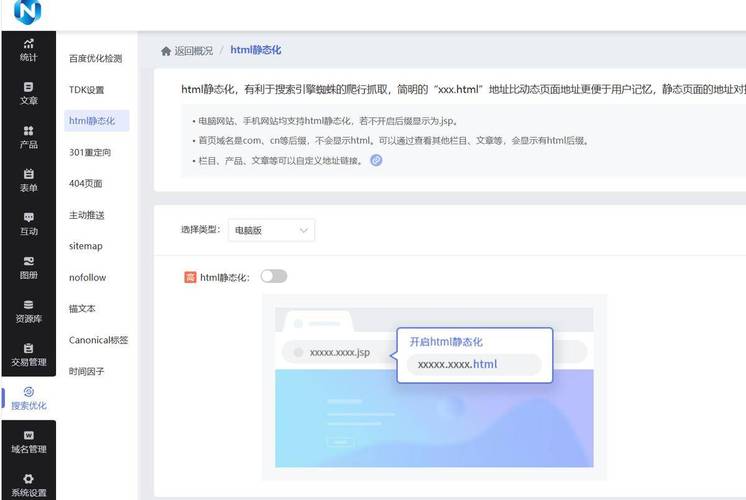Open the 301重定向 menu item

pos(90,152)
